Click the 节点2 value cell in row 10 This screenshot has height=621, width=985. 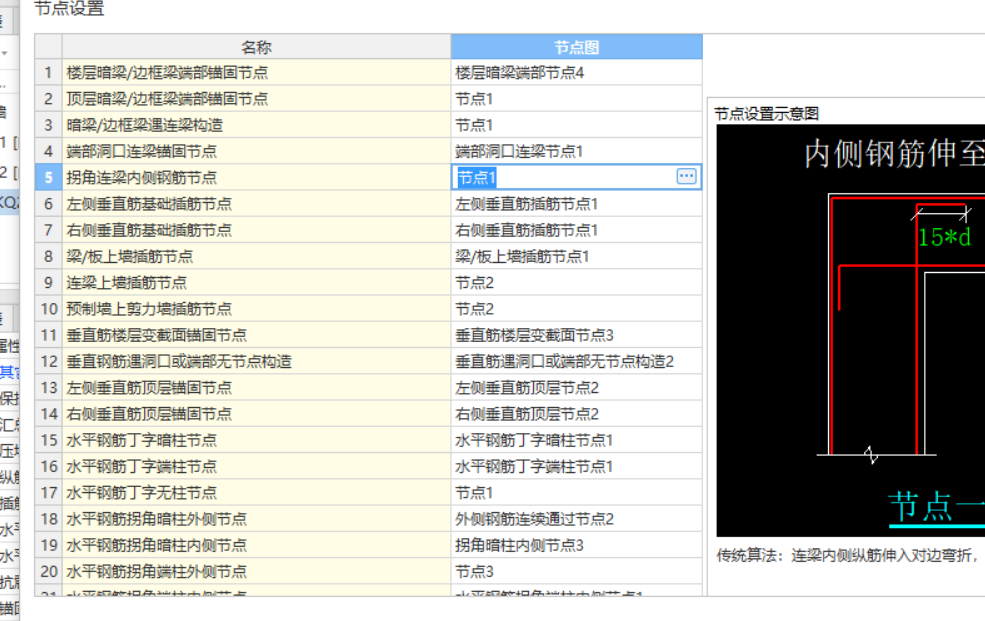pyautogui.click(x=576, y=309)
